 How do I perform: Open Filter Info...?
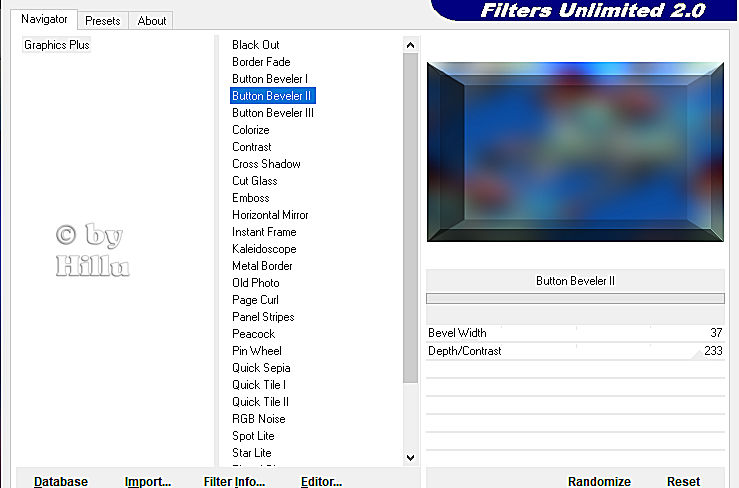(234, 481)
